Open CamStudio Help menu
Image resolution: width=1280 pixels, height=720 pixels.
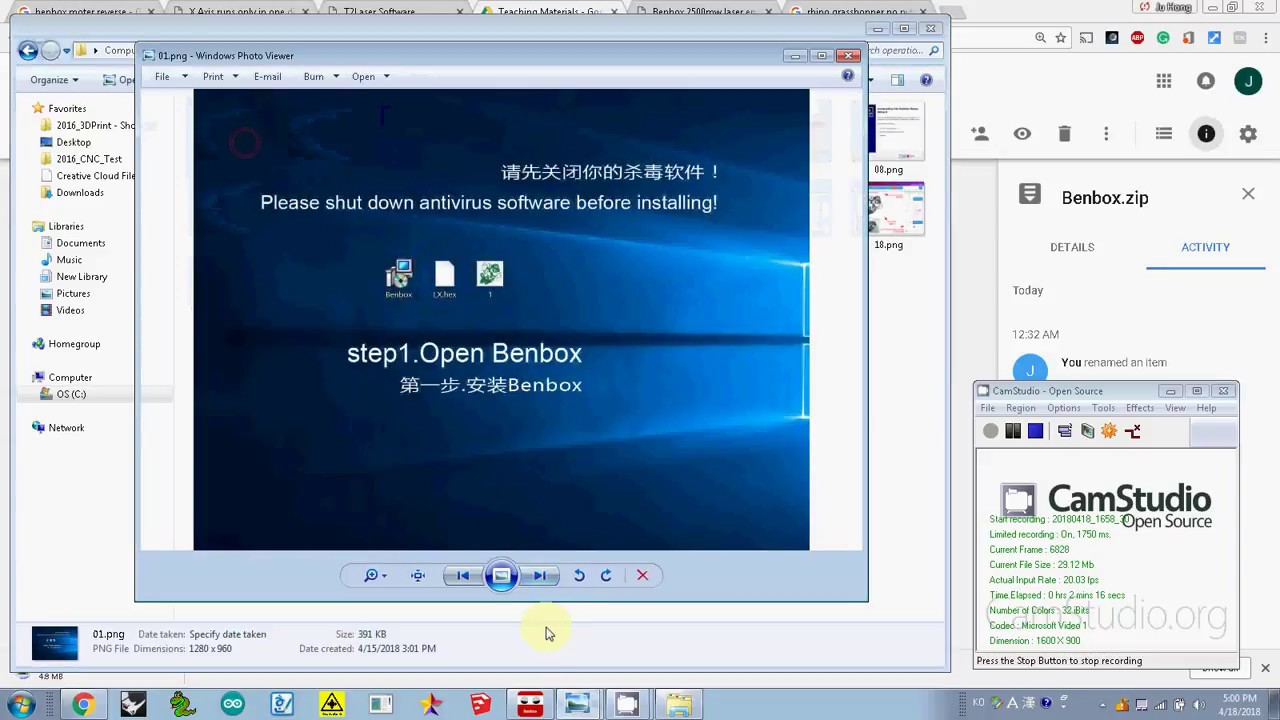[x=1206, y=408]
